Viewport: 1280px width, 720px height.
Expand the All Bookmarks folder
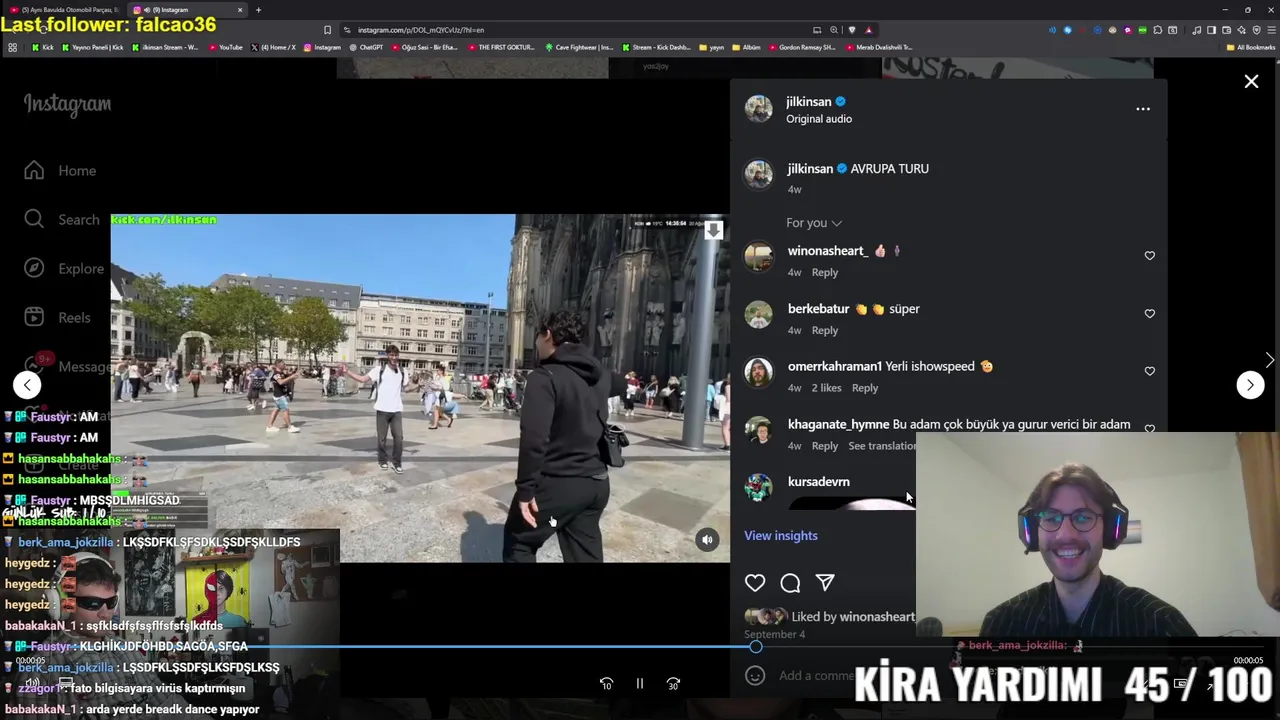click(x=1251, y=47)
